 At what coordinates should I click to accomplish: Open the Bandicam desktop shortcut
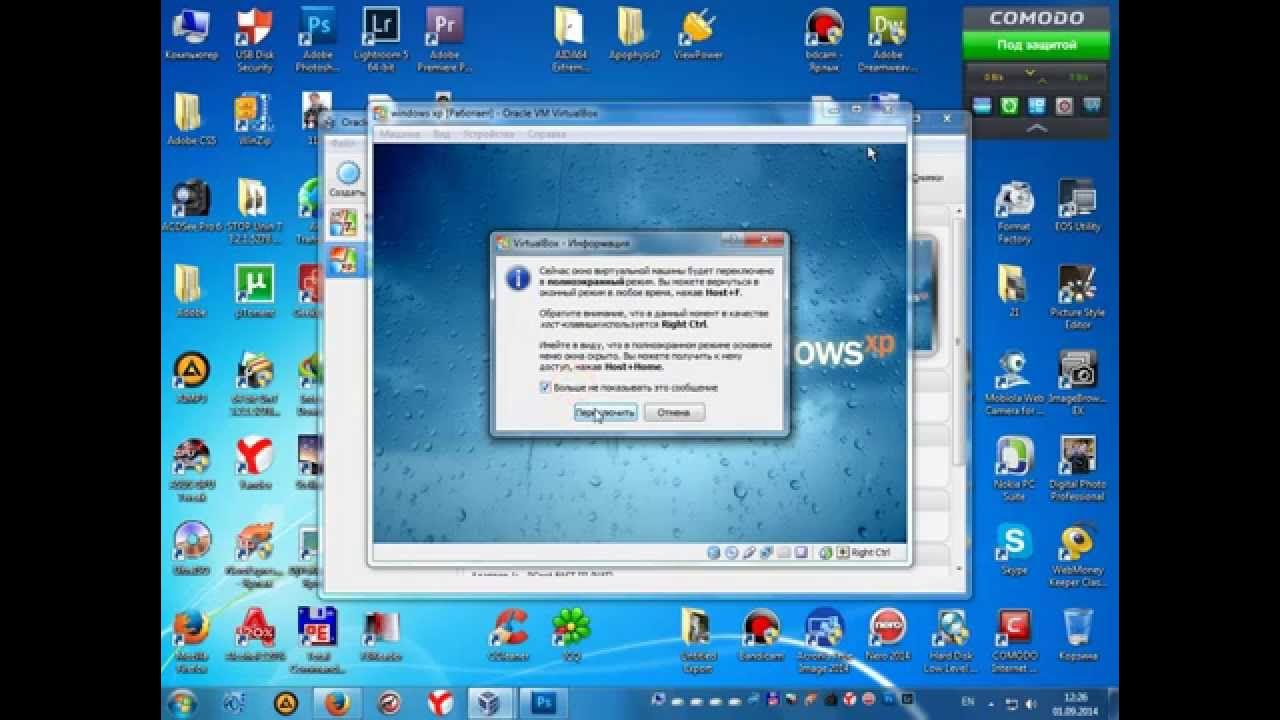pos(761,635)
